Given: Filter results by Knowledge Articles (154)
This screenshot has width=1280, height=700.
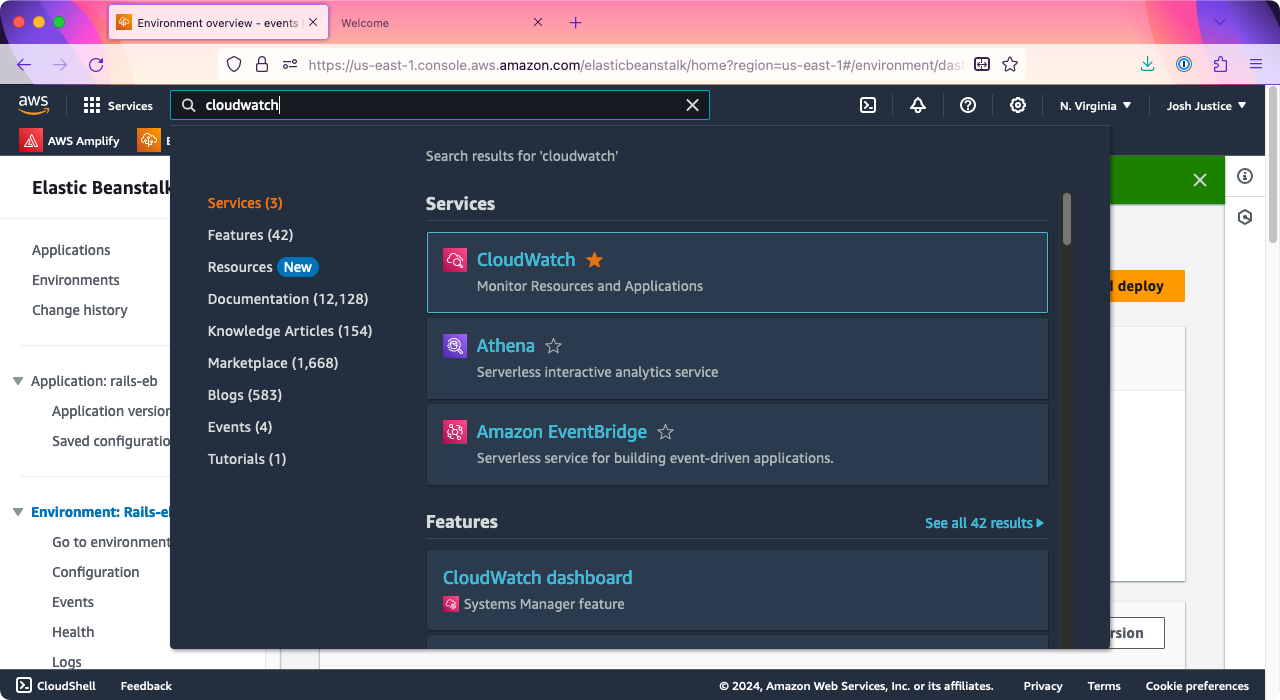Looking at the screenshot, I should [x=290, y=331].
